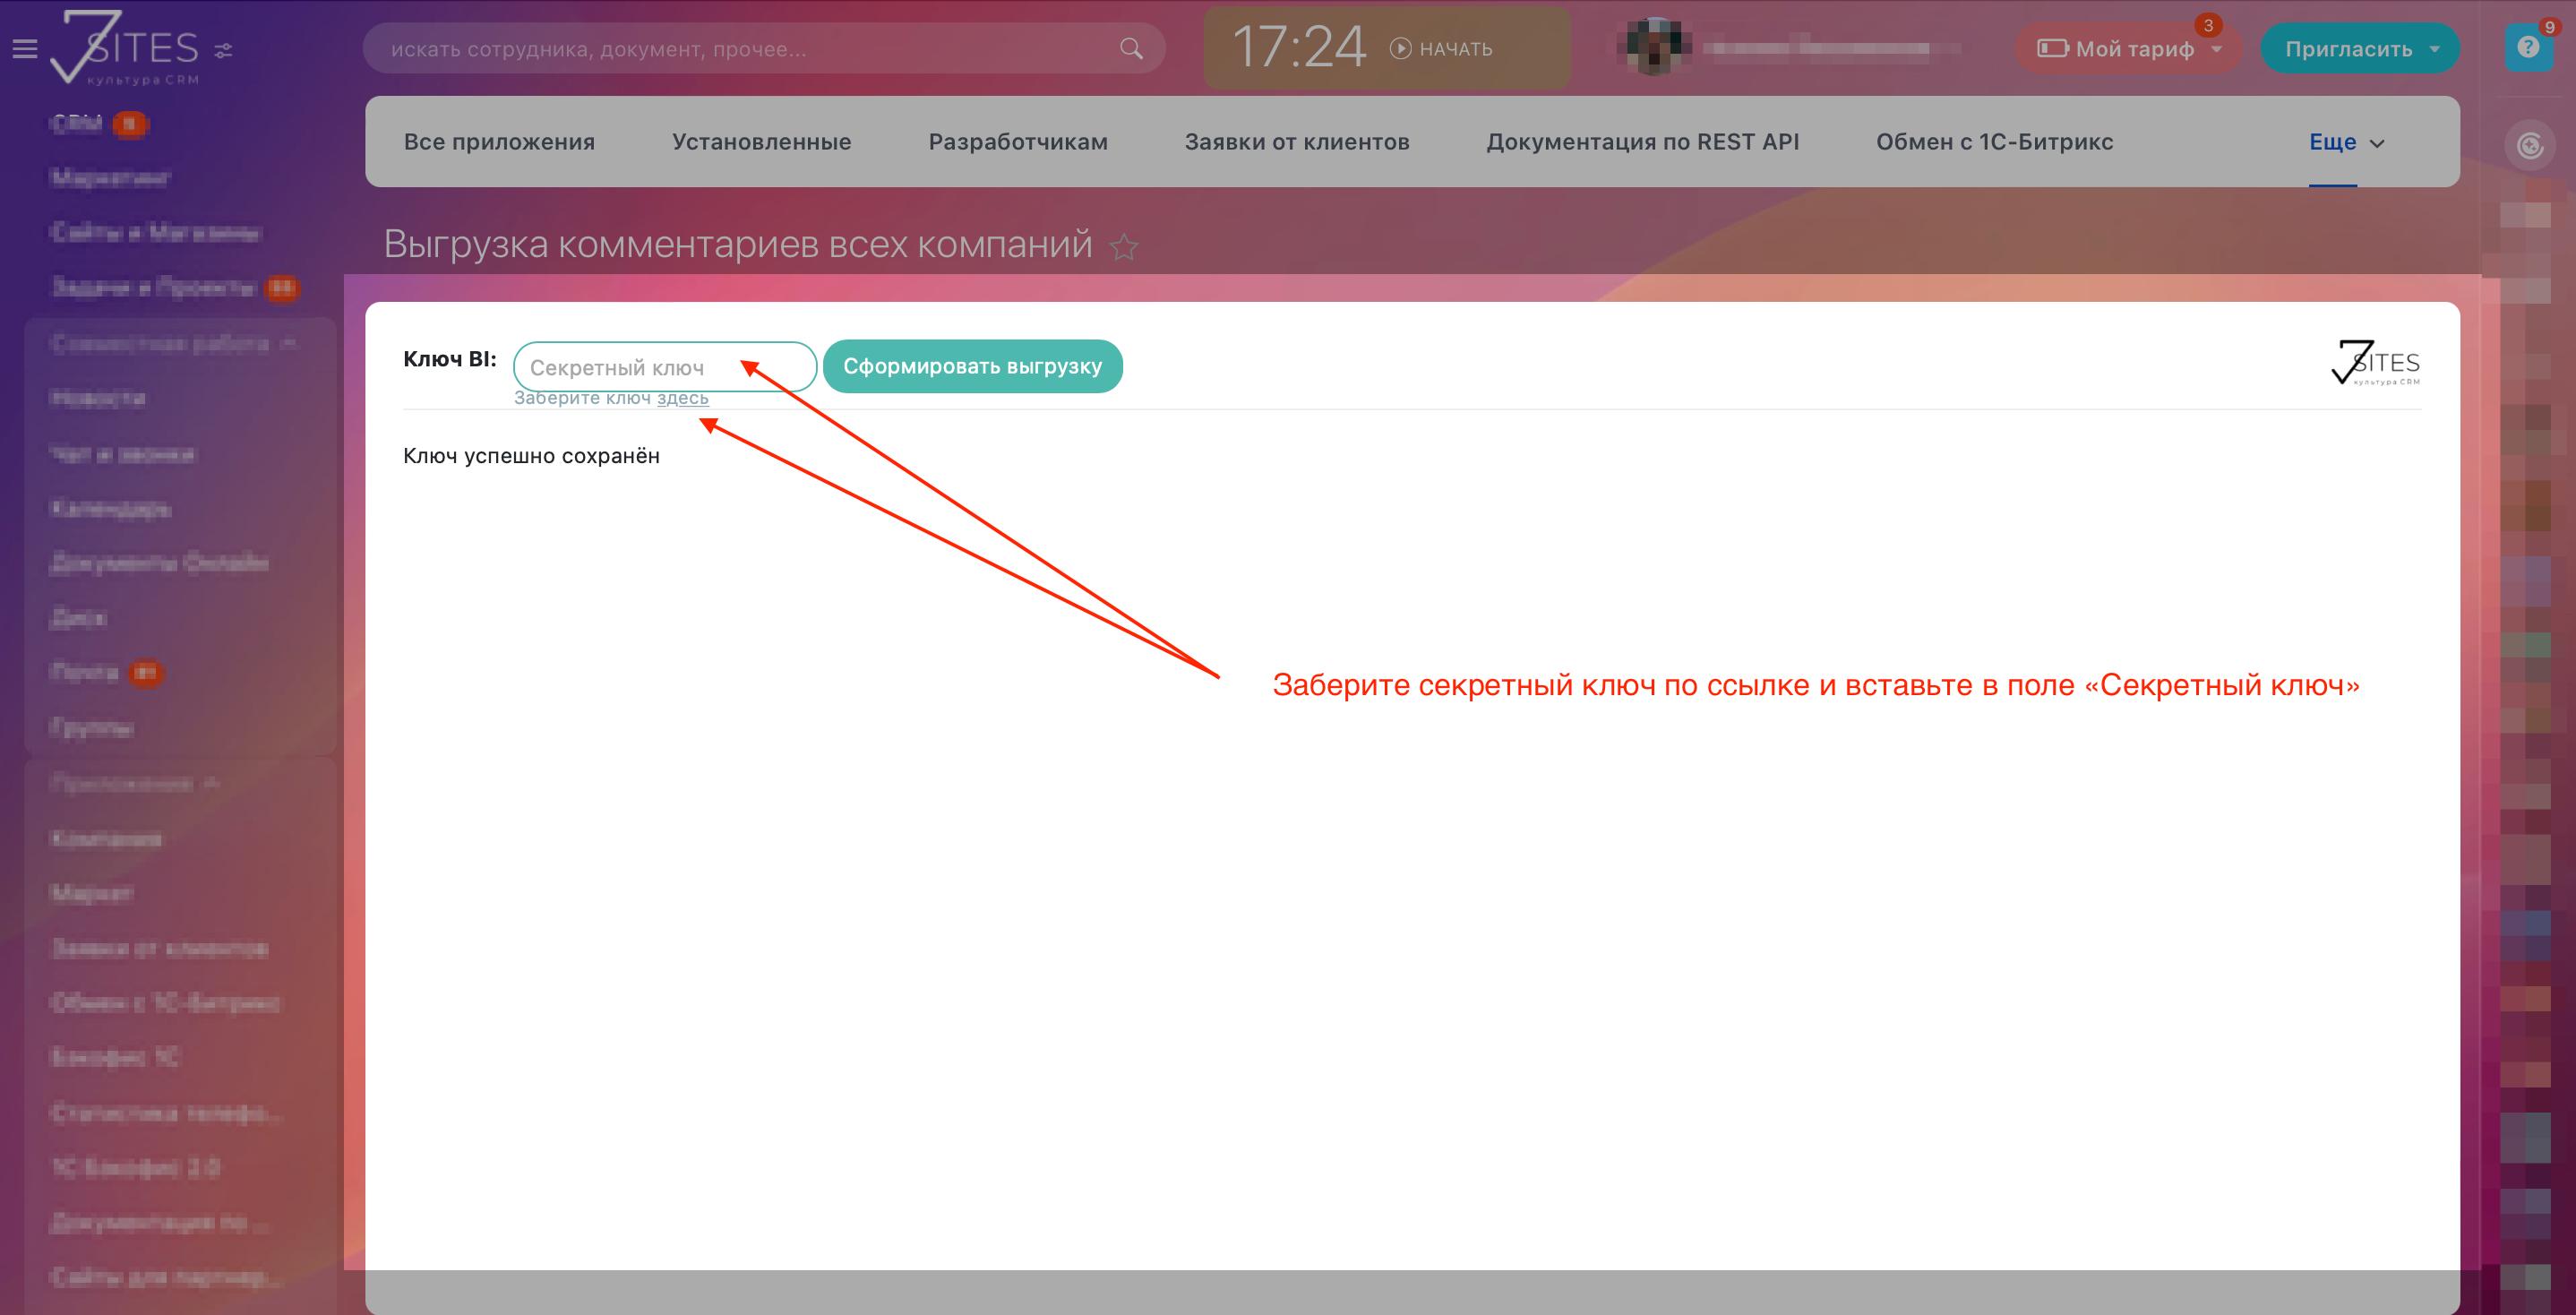This screenshot has height=1315, width=2576.
Task: Open the logo settings sliders icon
Action: (223, 50)
